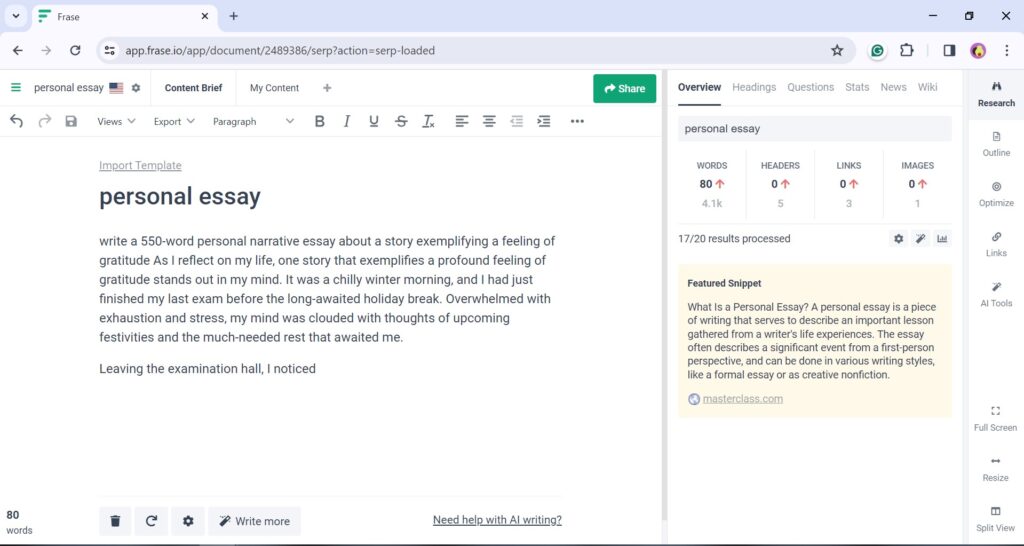Click the personal essay document title
This screenshot has height=546, width=1024.
point(180,197)
